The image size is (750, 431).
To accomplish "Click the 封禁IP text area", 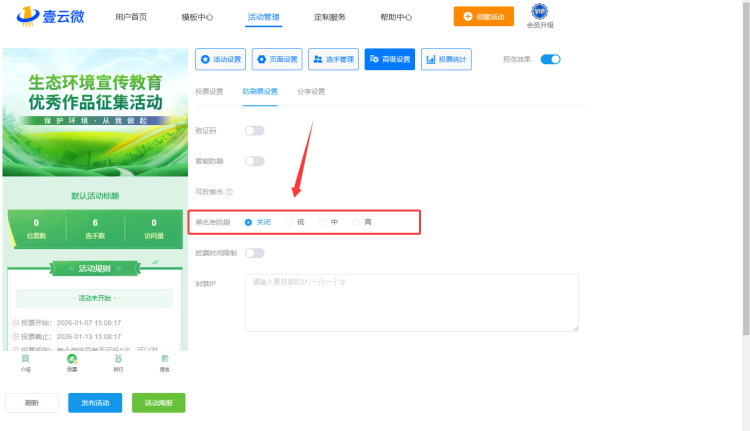I will (411, 302).
